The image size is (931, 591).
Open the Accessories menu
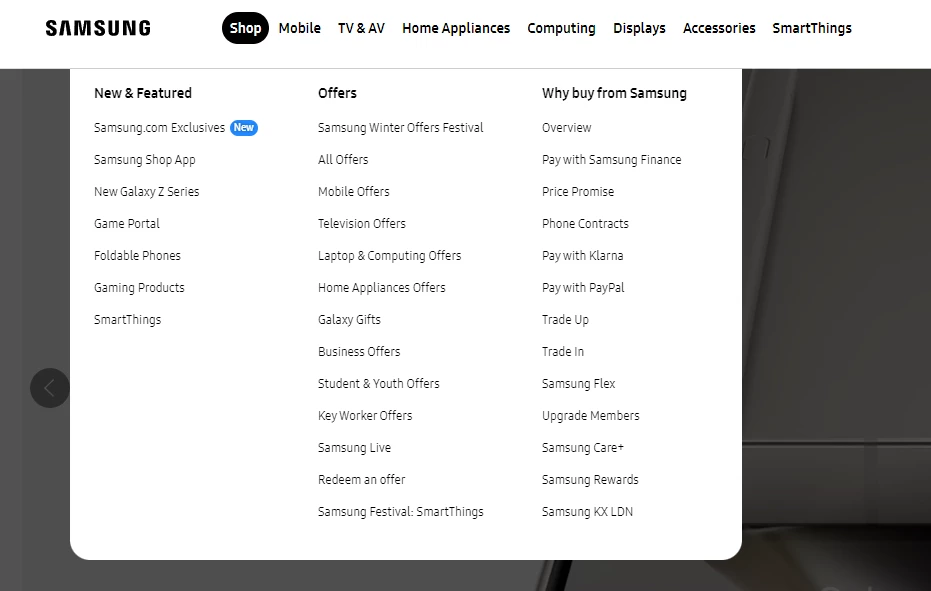pyautogui.click(x=719, y=28)
